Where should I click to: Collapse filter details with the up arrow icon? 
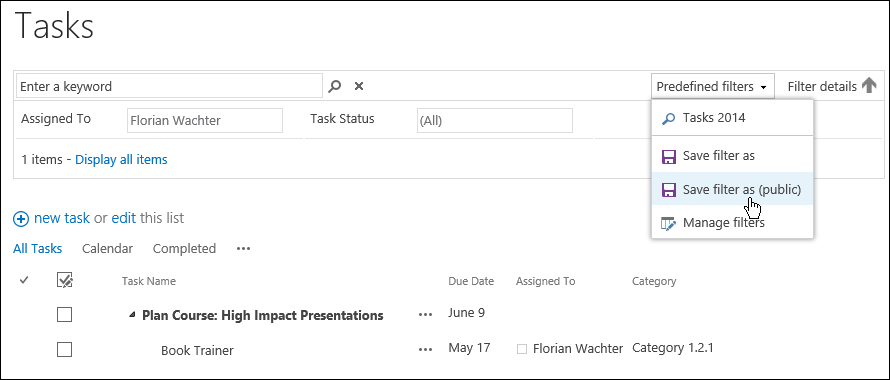tap(869, 86)
